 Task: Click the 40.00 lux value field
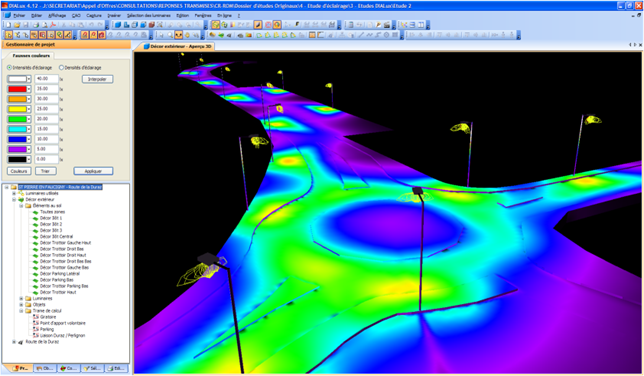[x=46, y=78]
